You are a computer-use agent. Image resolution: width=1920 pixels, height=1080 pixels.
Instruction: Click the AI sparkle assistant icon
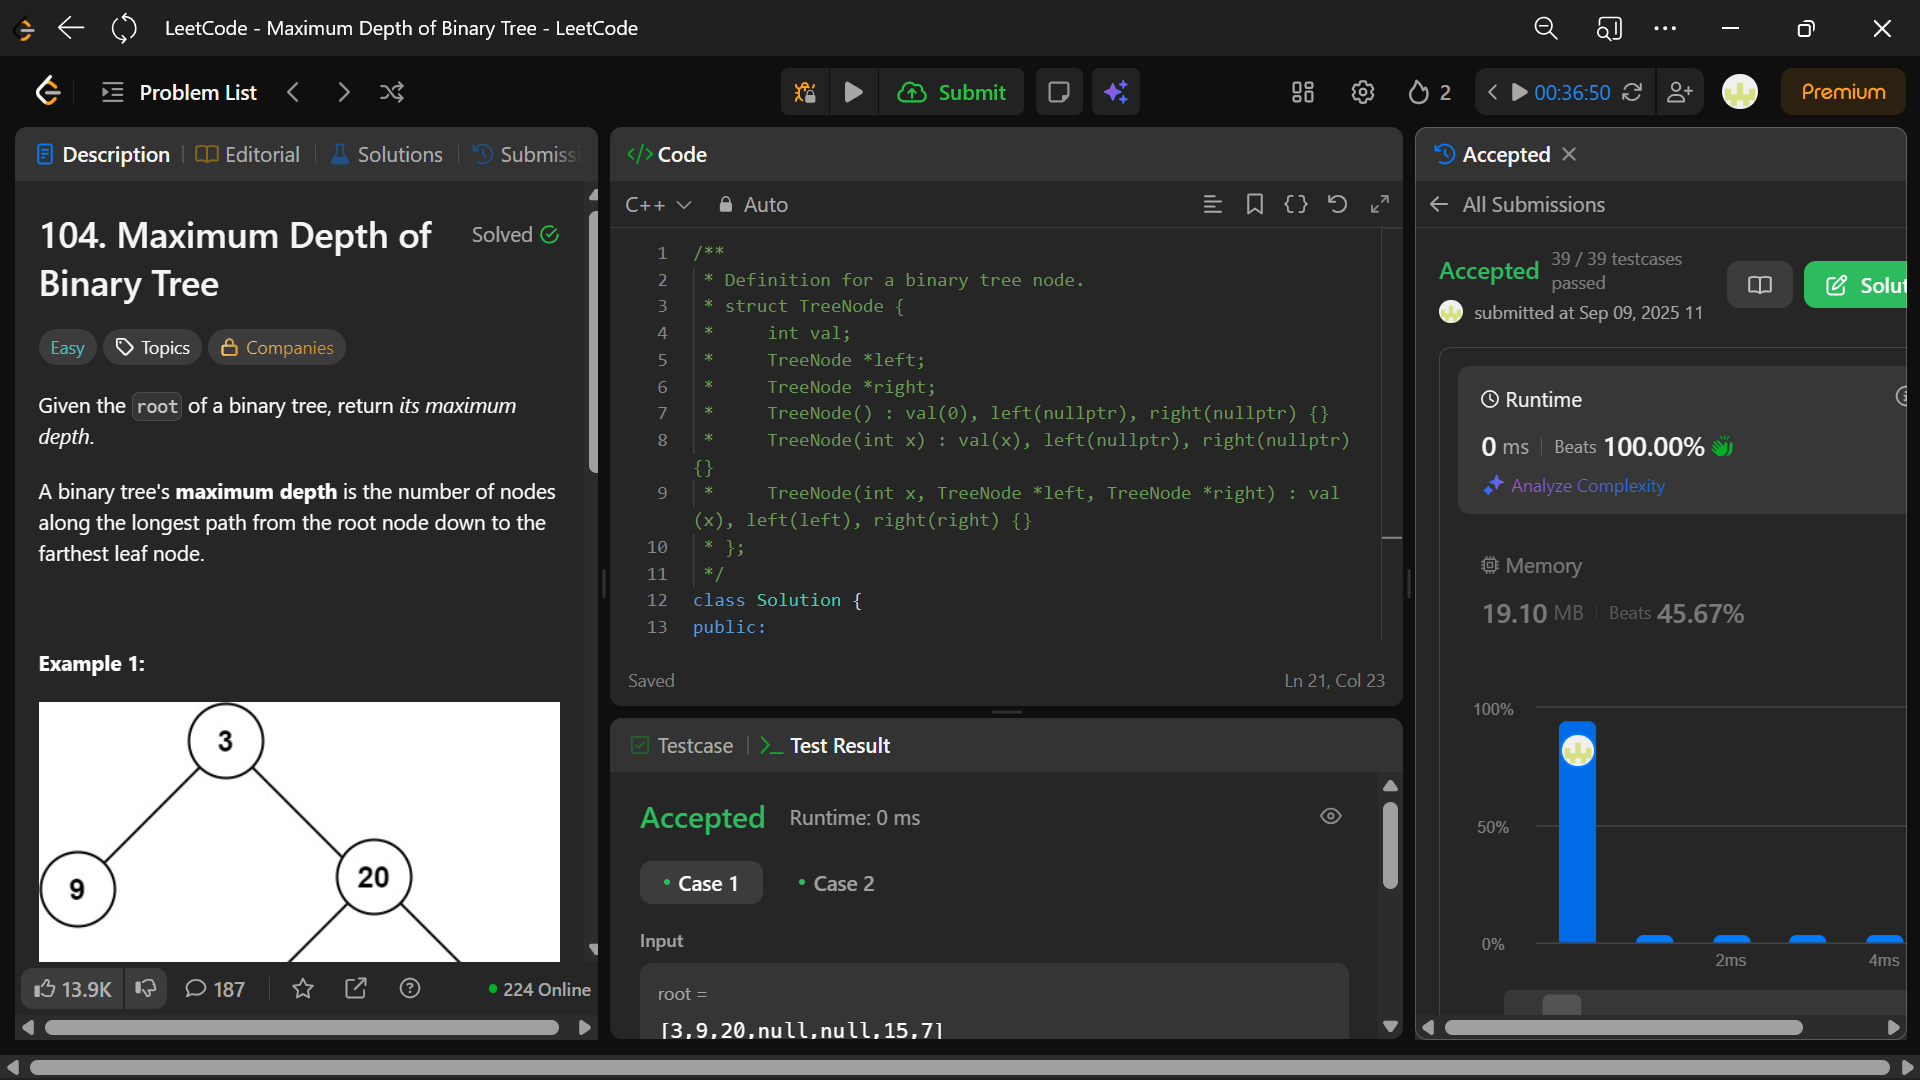[x=1116, y=92]
